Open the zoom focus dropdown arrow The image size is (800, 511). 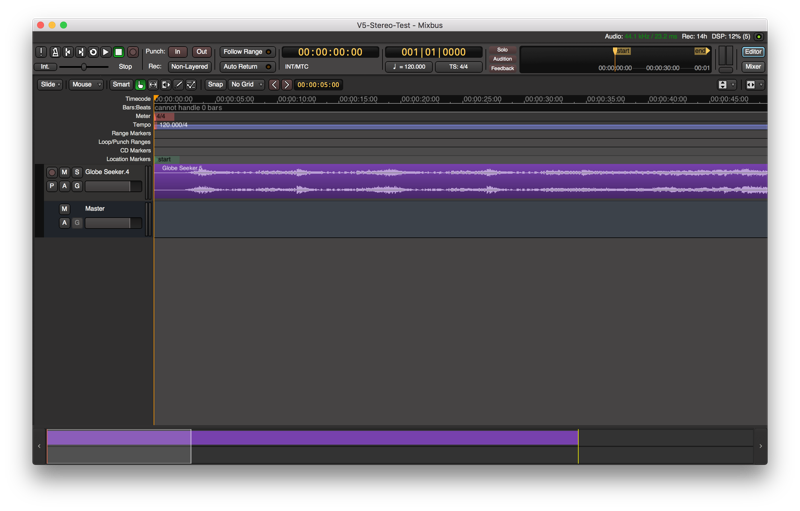[x=761, y=85]
